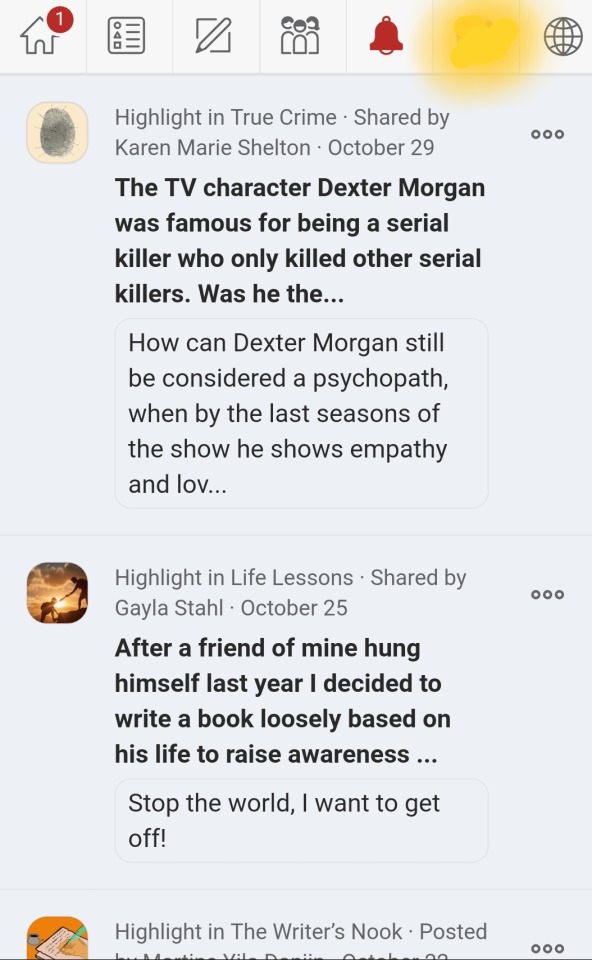592x960 pixels.
Task: Open the Spaces people icon
Action: point(300,36)
